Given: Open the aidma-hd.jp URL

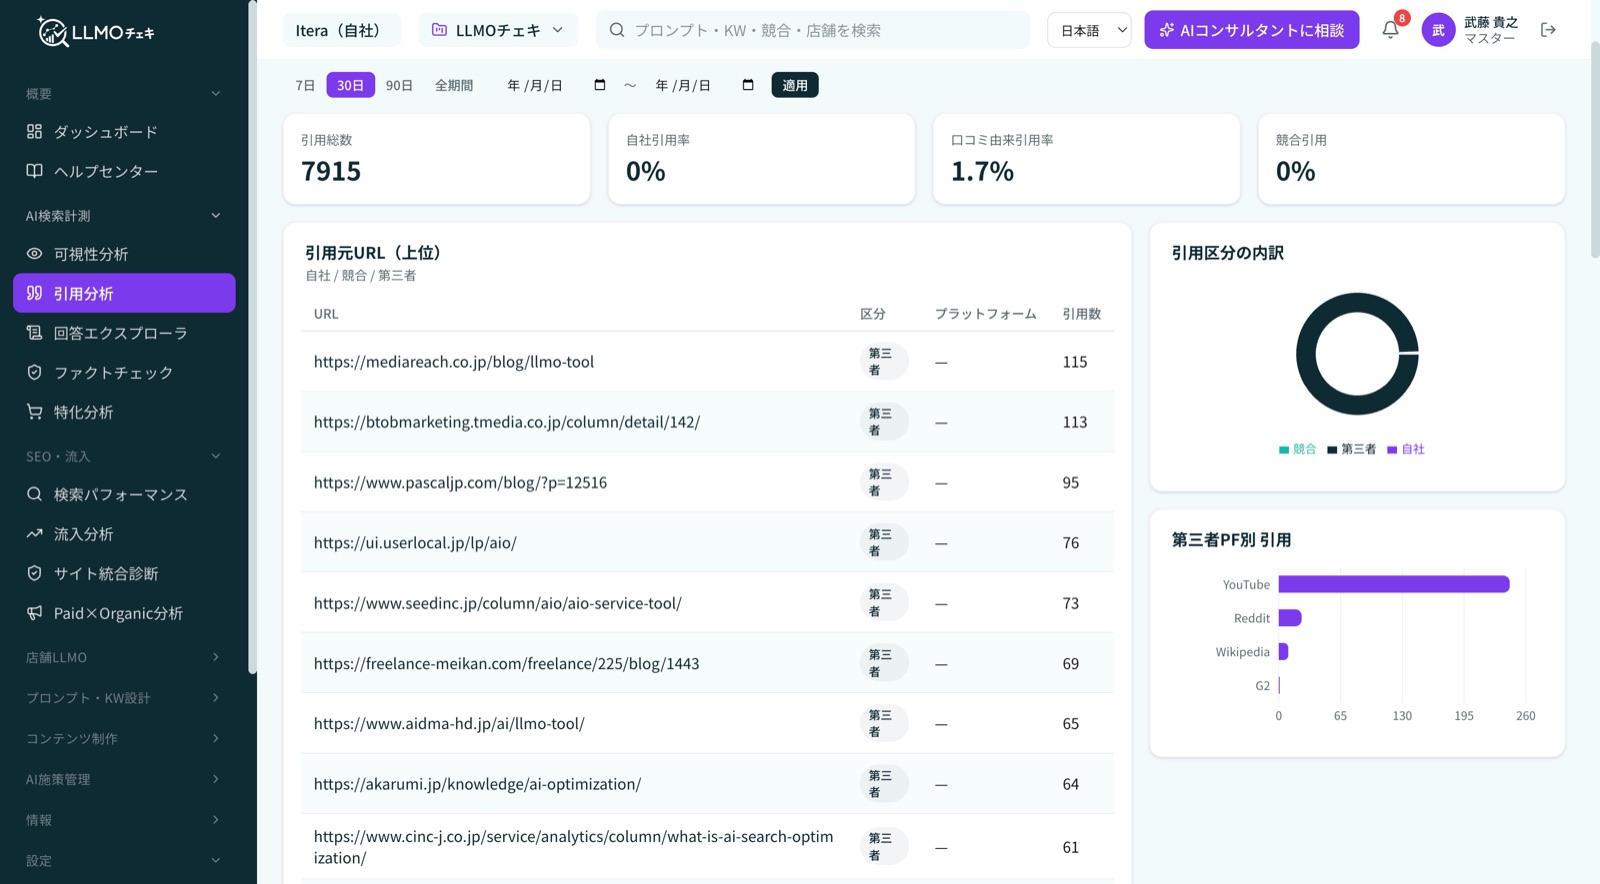Looking at the screenshot, I should pyautogui.click(x=449, y=723).
